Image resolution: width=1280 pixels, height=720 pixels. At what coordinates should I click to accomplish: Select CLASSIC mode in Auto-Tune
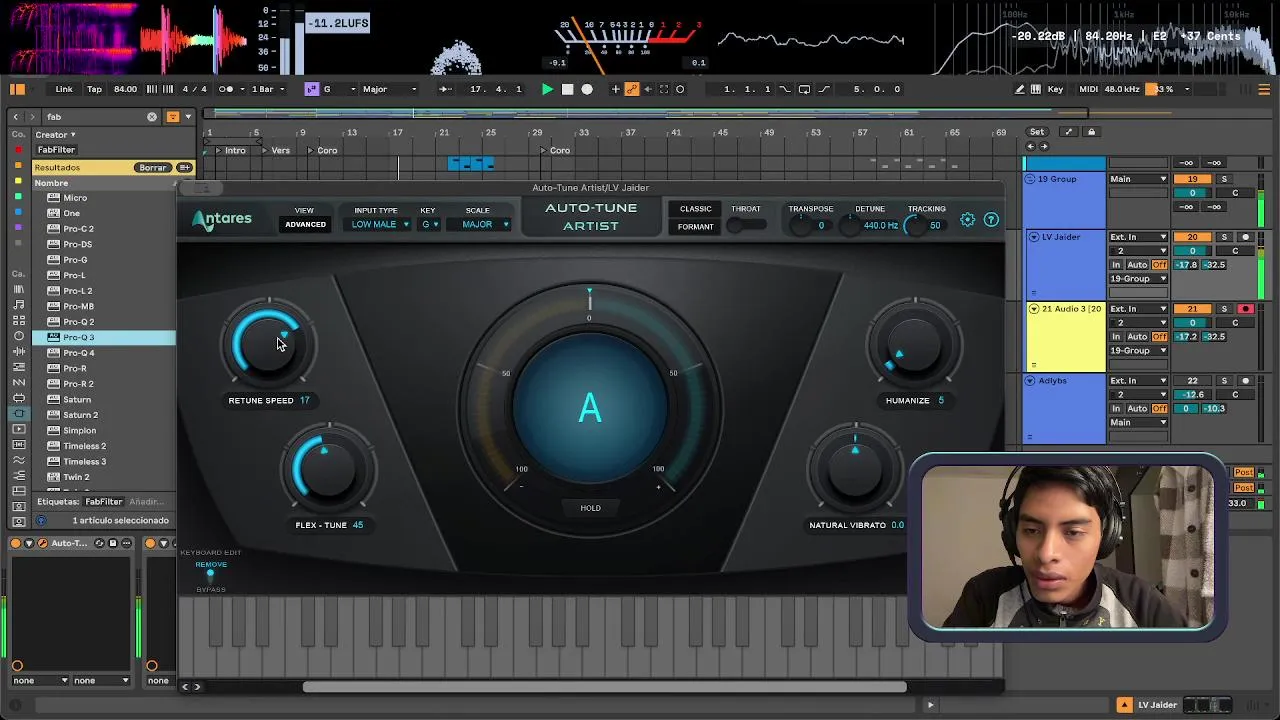pyautogui.click(x=695, y=209)
